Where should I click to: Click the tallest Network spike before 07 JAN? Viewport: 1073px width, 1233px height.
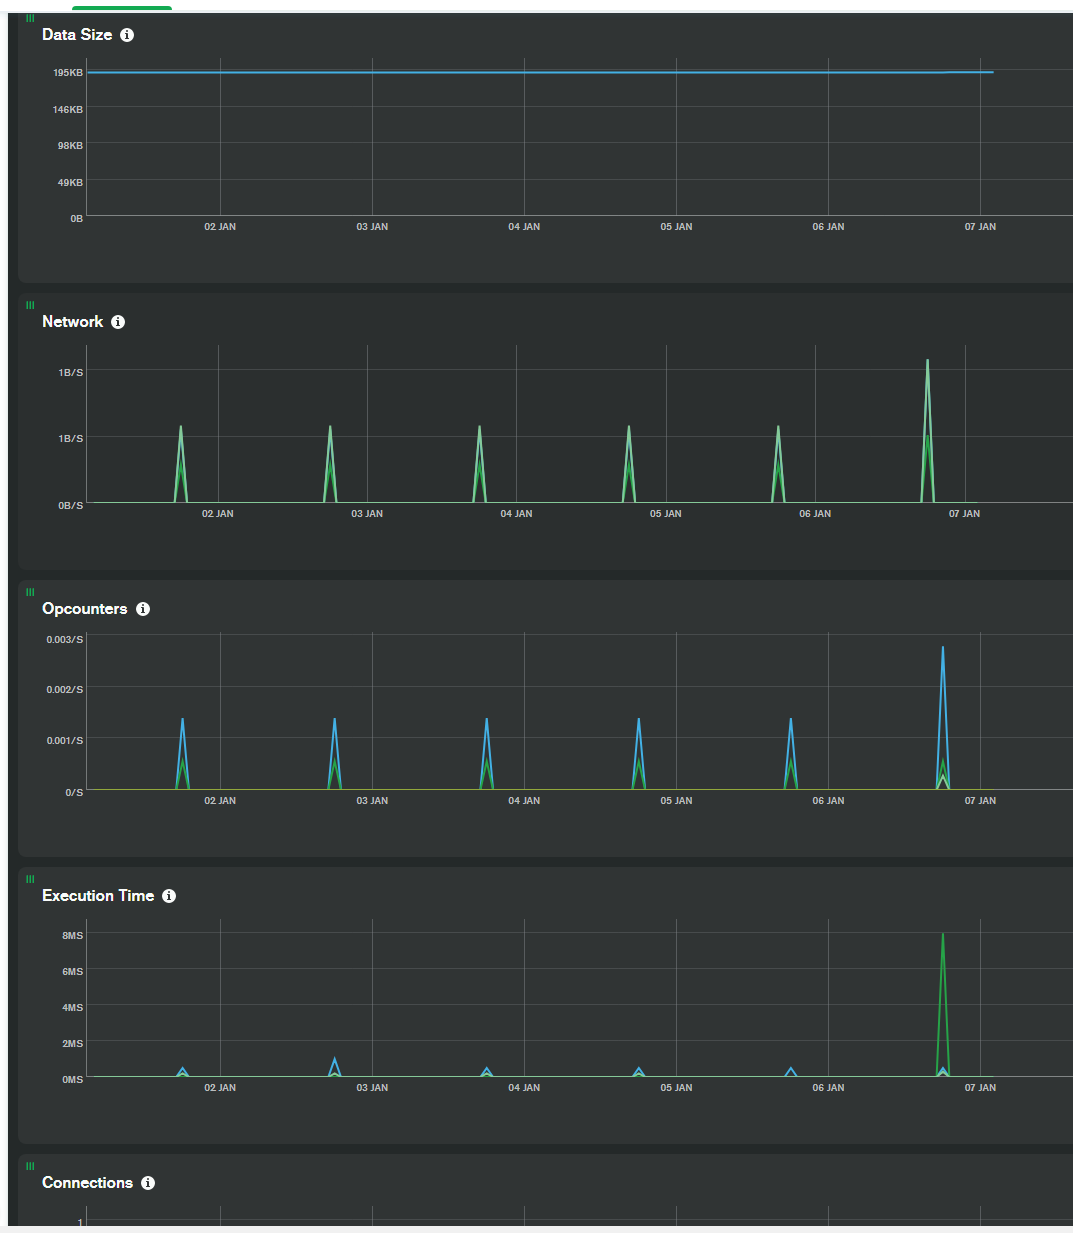point(928,362)
